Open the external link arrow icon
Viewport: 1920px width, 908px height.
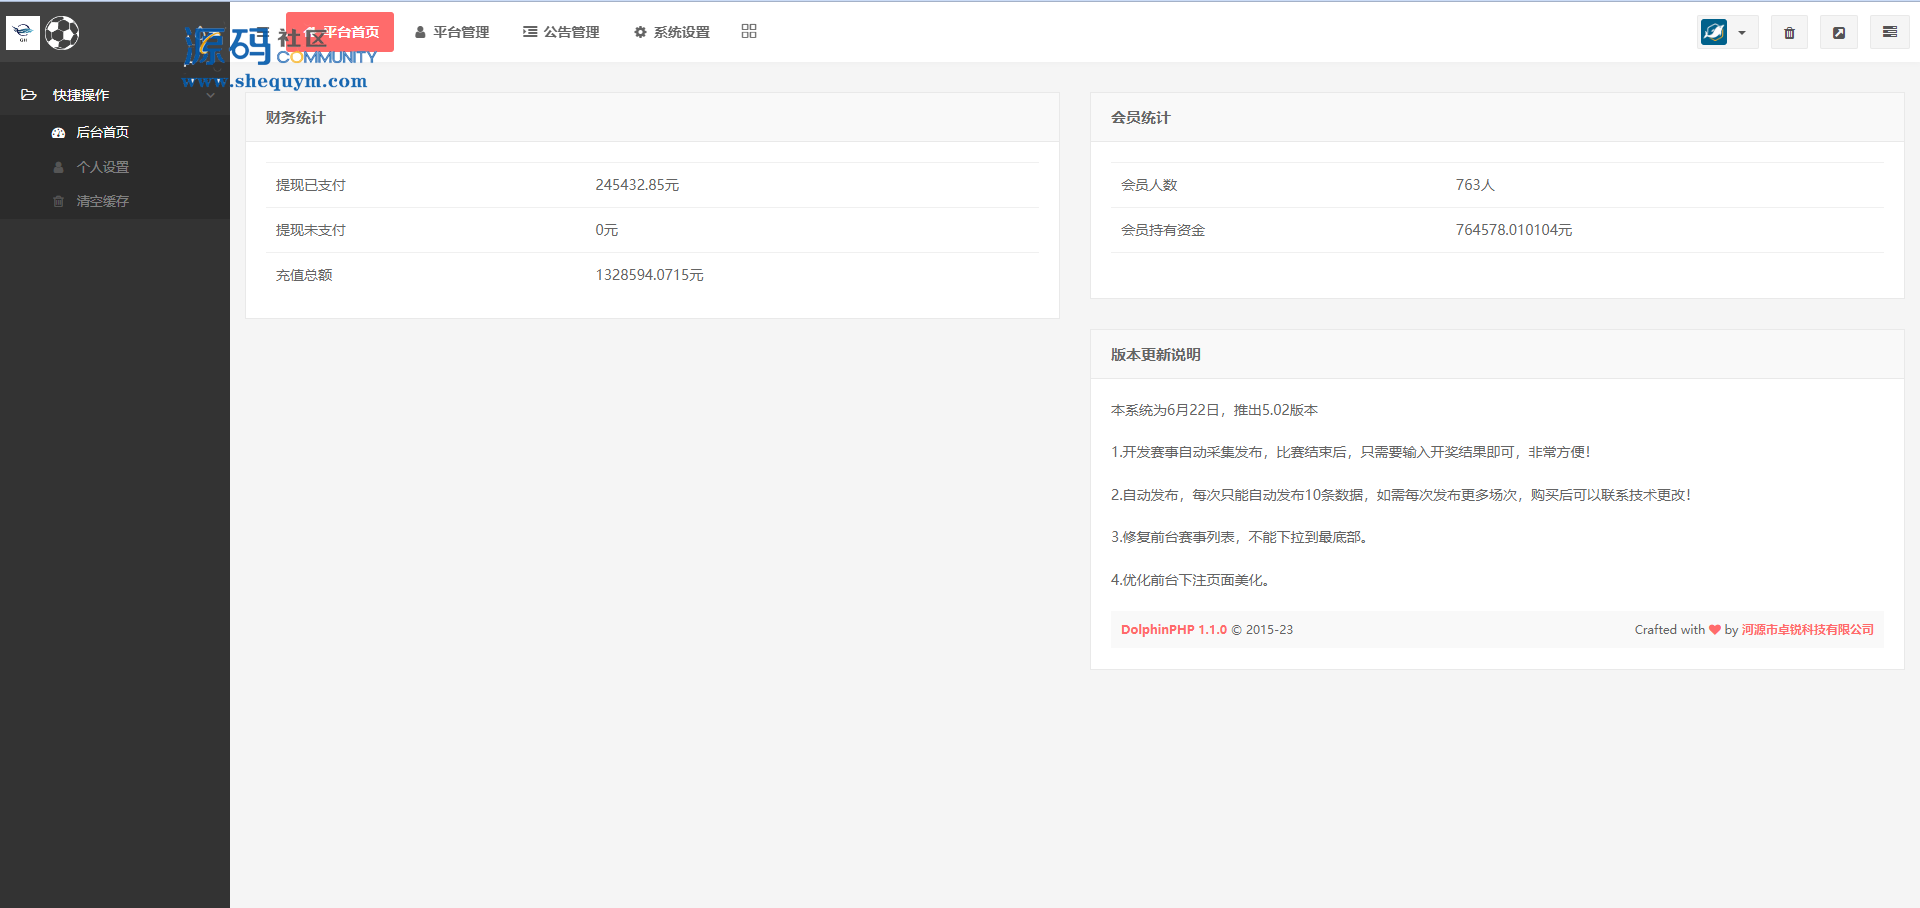[x=1839, y=33]
